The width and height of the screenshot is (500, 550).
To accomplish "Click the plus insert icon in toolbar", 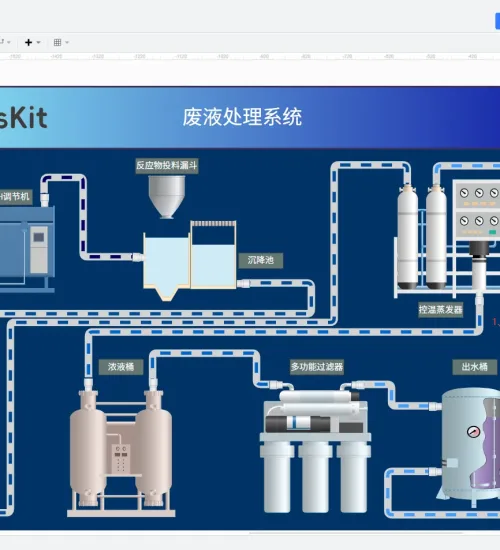I will pyautogui.click(x=28, y=42).
